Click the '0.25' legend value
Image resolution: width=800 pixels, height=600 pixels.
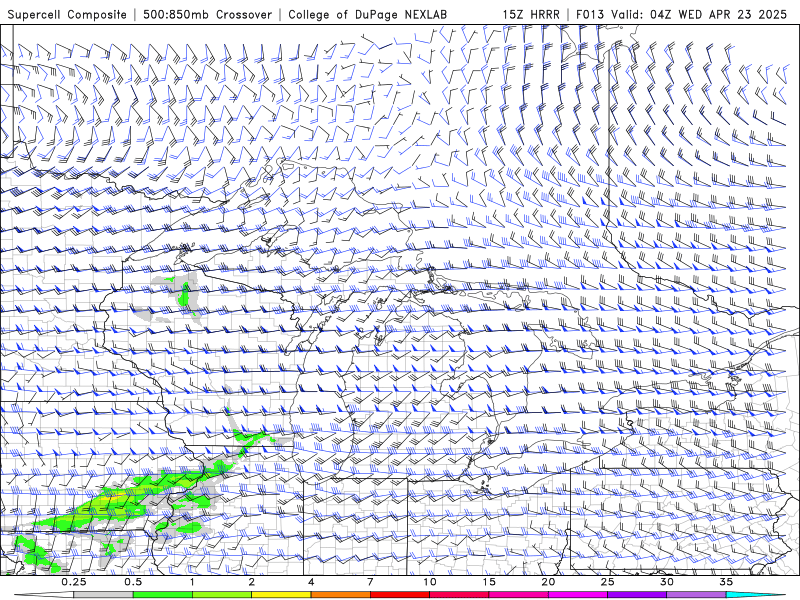73,582
